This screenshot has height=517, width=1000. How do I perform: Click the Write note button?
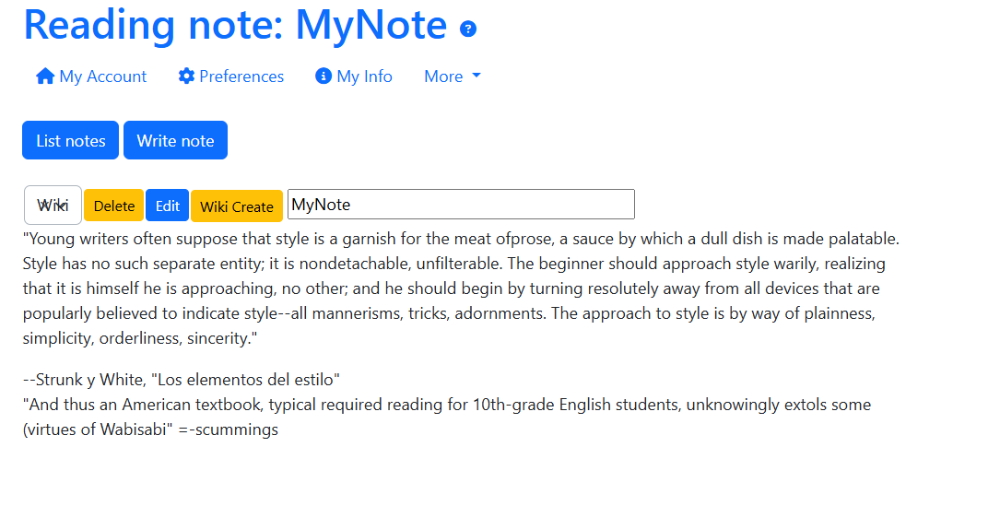pyautogui.click(x=175, y=140)
